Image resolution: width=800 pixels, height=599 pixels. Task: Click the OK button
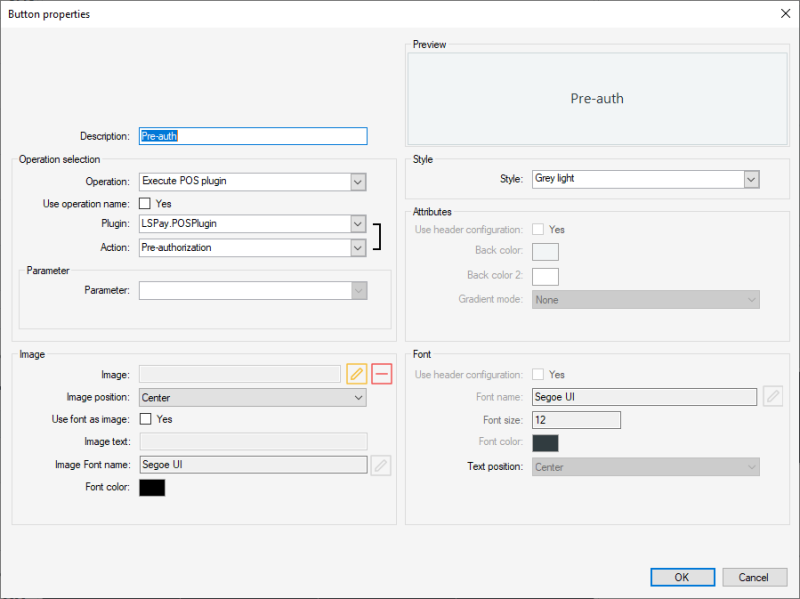[683, 577]
